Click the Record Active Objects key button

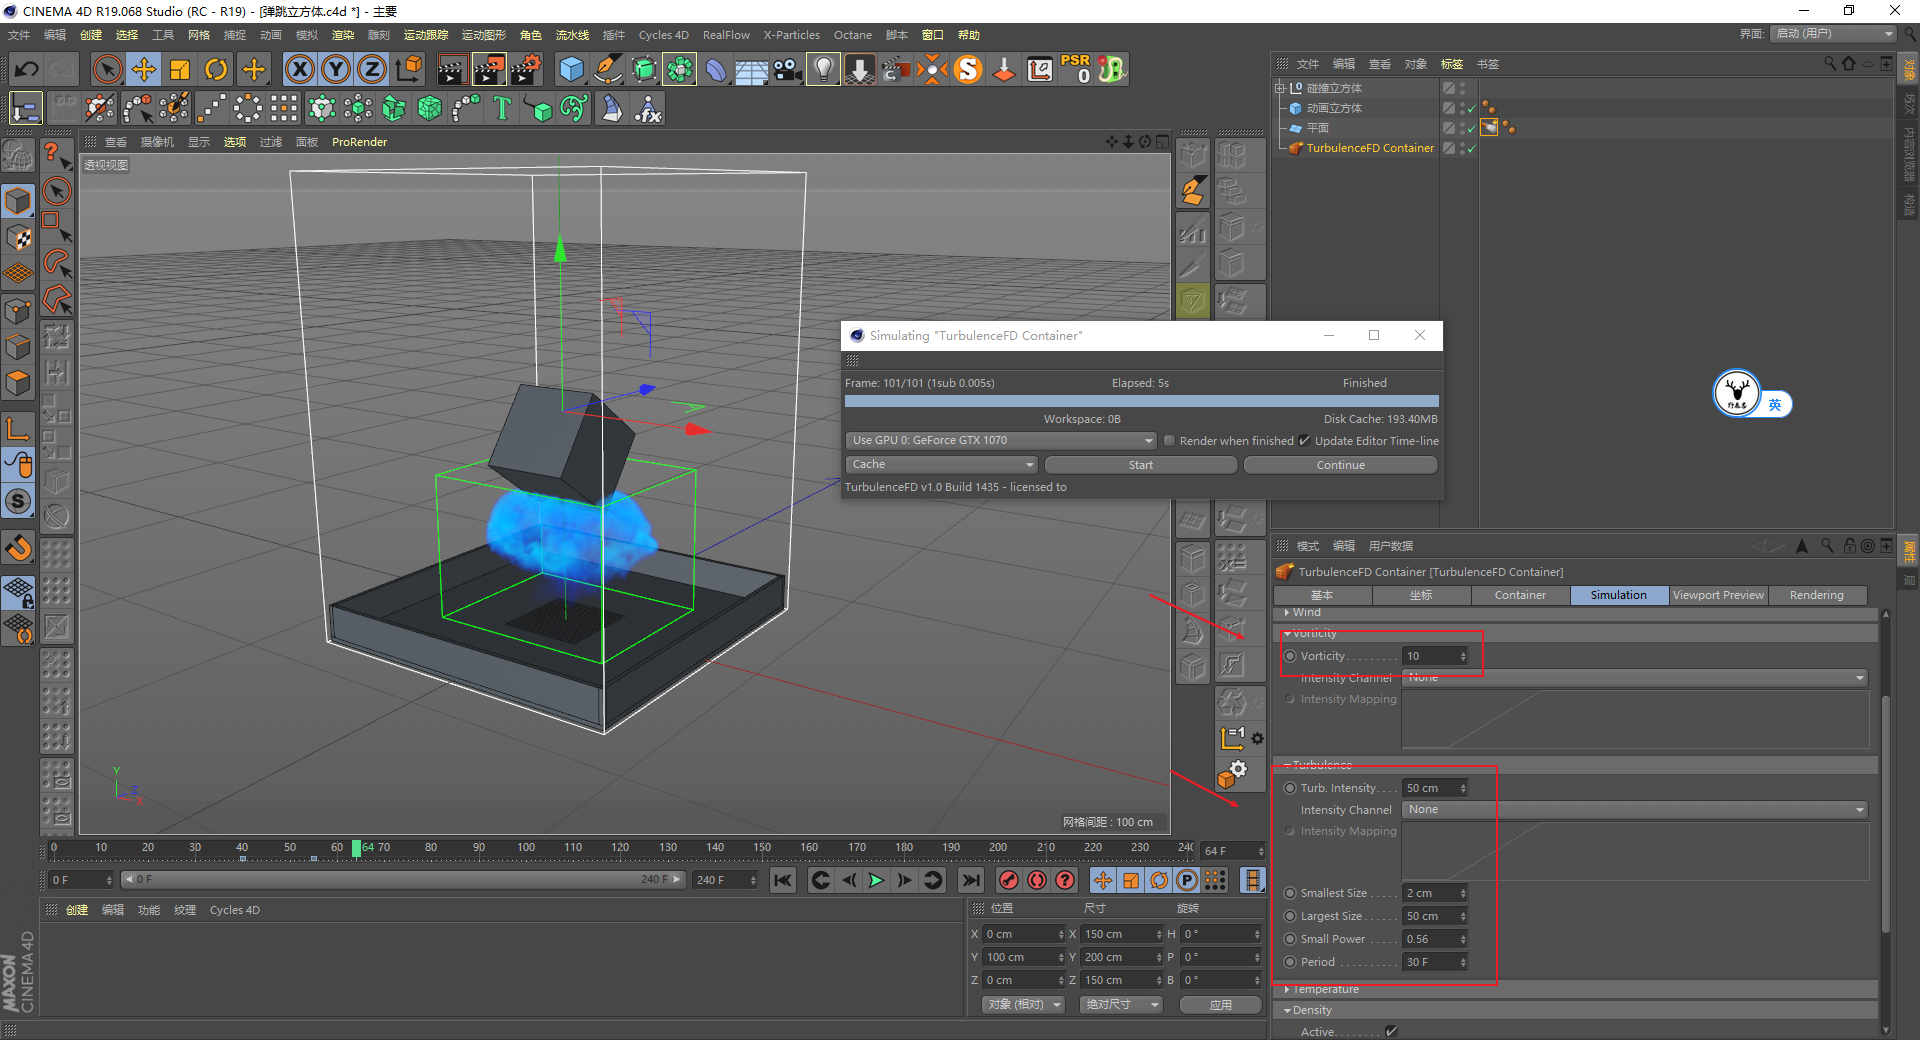pyautogui.click(x=1009, y=880)
